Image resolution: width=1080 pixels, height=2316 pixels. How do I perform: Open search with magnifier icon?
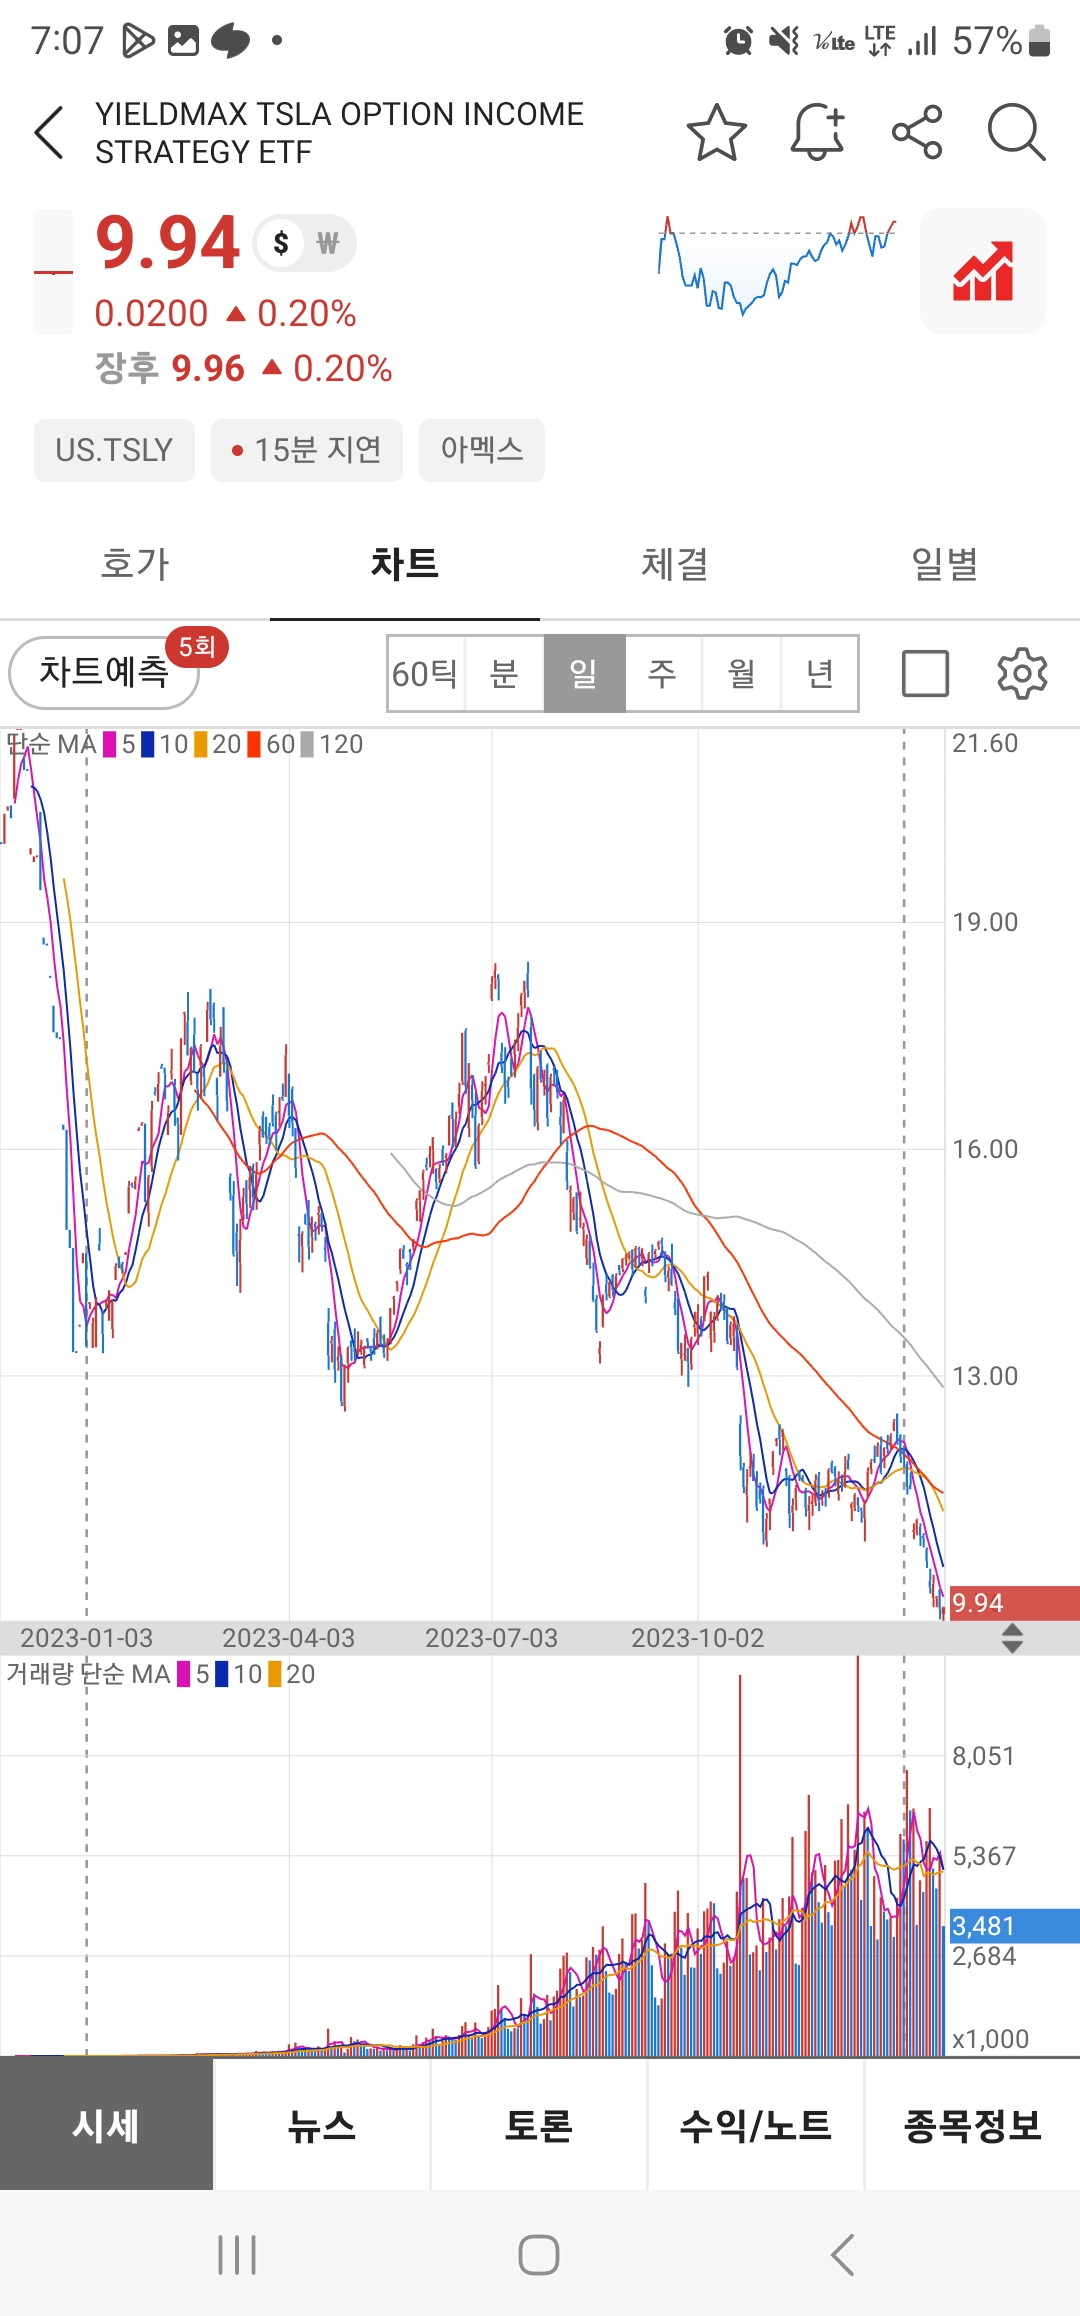(x=1016, y=132)
